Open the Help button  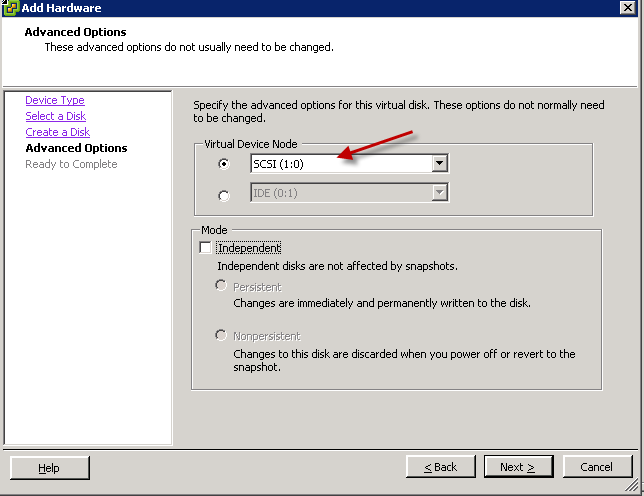[49, 468]
